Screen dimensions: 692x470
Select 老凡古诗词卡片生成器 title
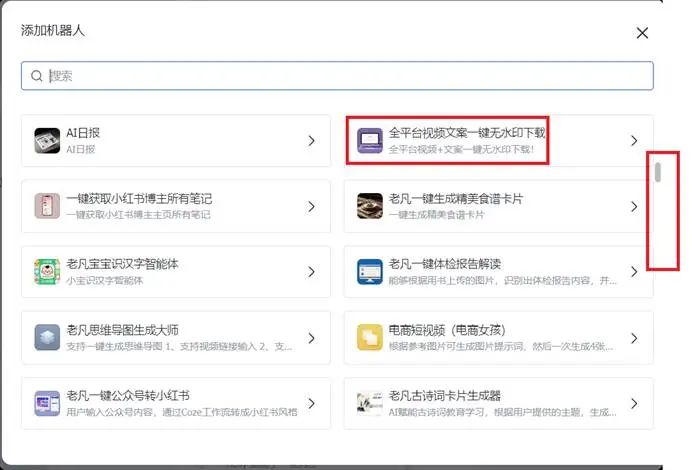tap(444, 395)
